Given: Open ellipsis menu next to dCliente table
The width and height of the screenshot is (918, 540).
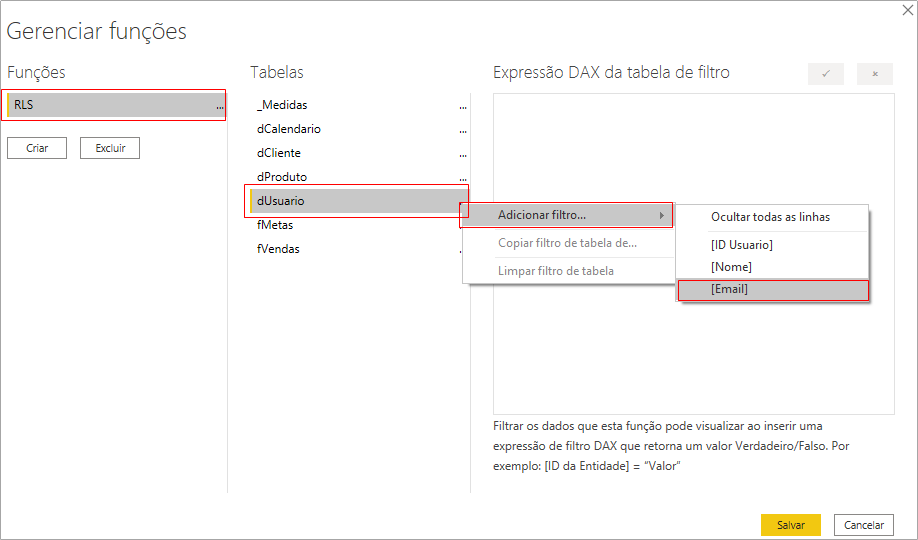Looking at the screenshot, I should (462, 153).
